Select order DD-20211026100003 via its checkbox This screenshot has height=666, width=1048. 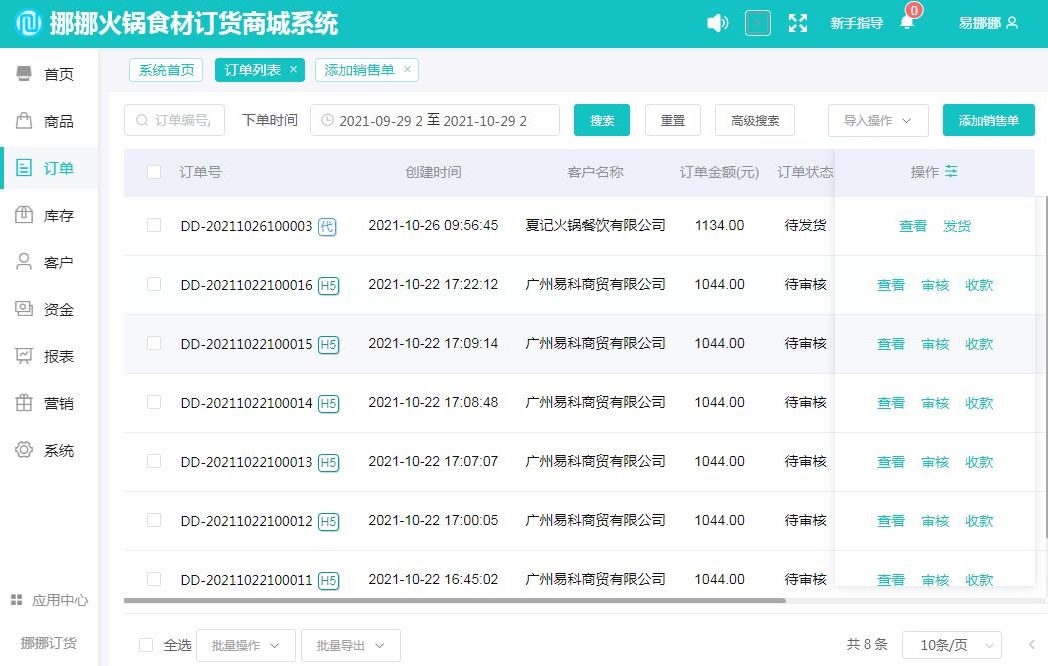pyautogui.click(x=153, y=225)
